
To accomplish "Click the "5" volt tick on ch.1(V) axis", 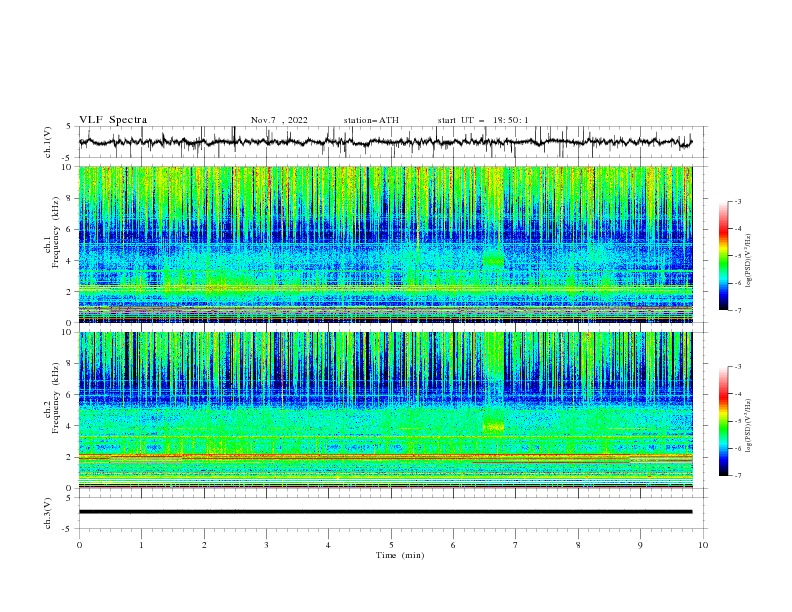I will [69, 127].
